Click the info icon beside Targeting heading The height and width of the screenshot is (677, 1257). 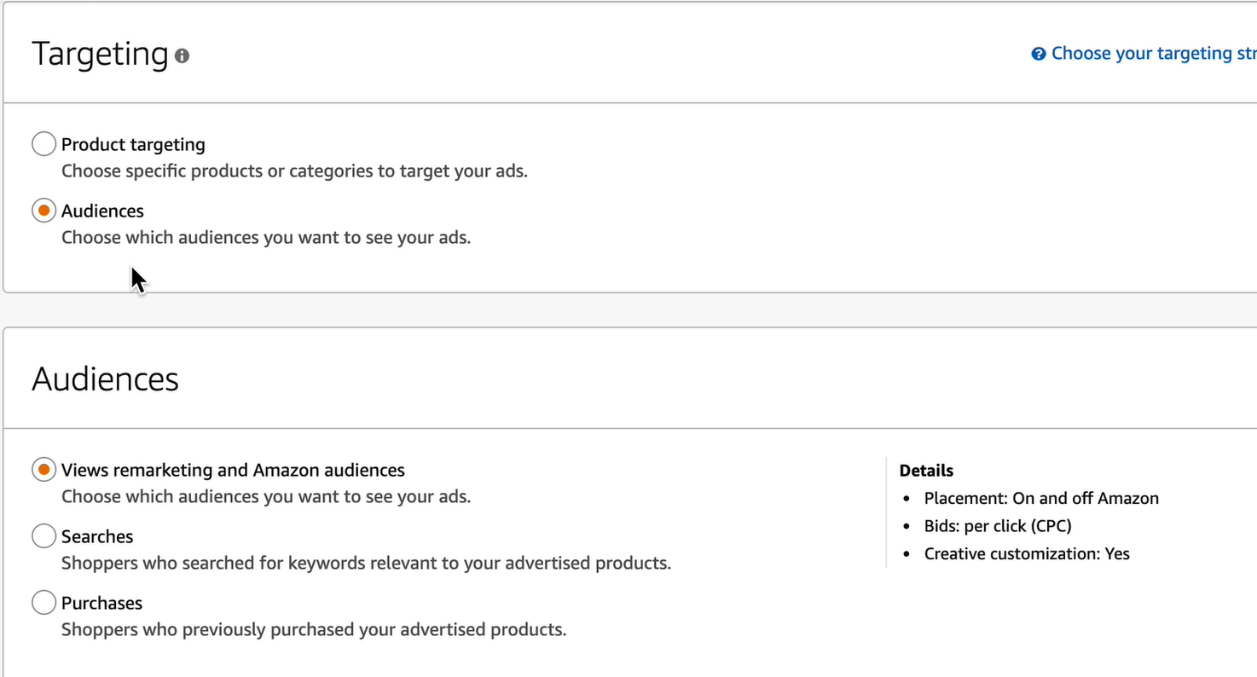pyautogui.click(x=182, y=56)
